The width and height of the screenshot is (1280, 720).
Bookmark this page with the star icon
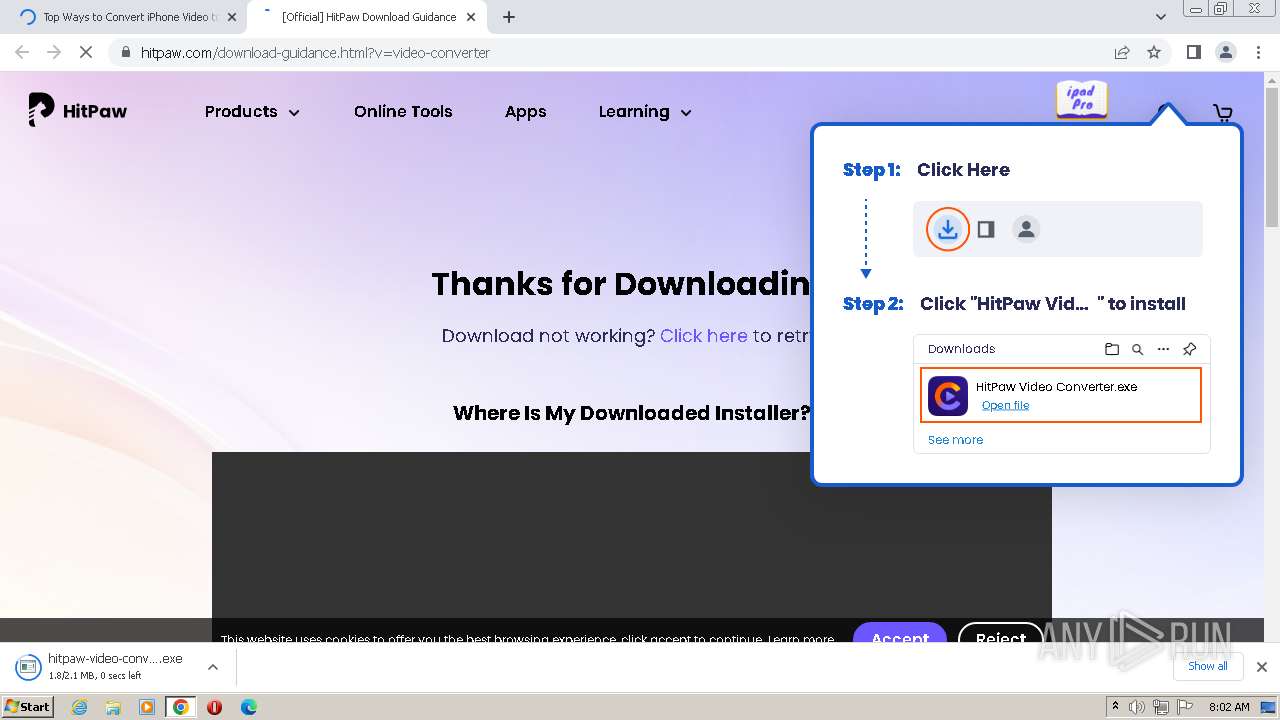[x=1154, y=52]
